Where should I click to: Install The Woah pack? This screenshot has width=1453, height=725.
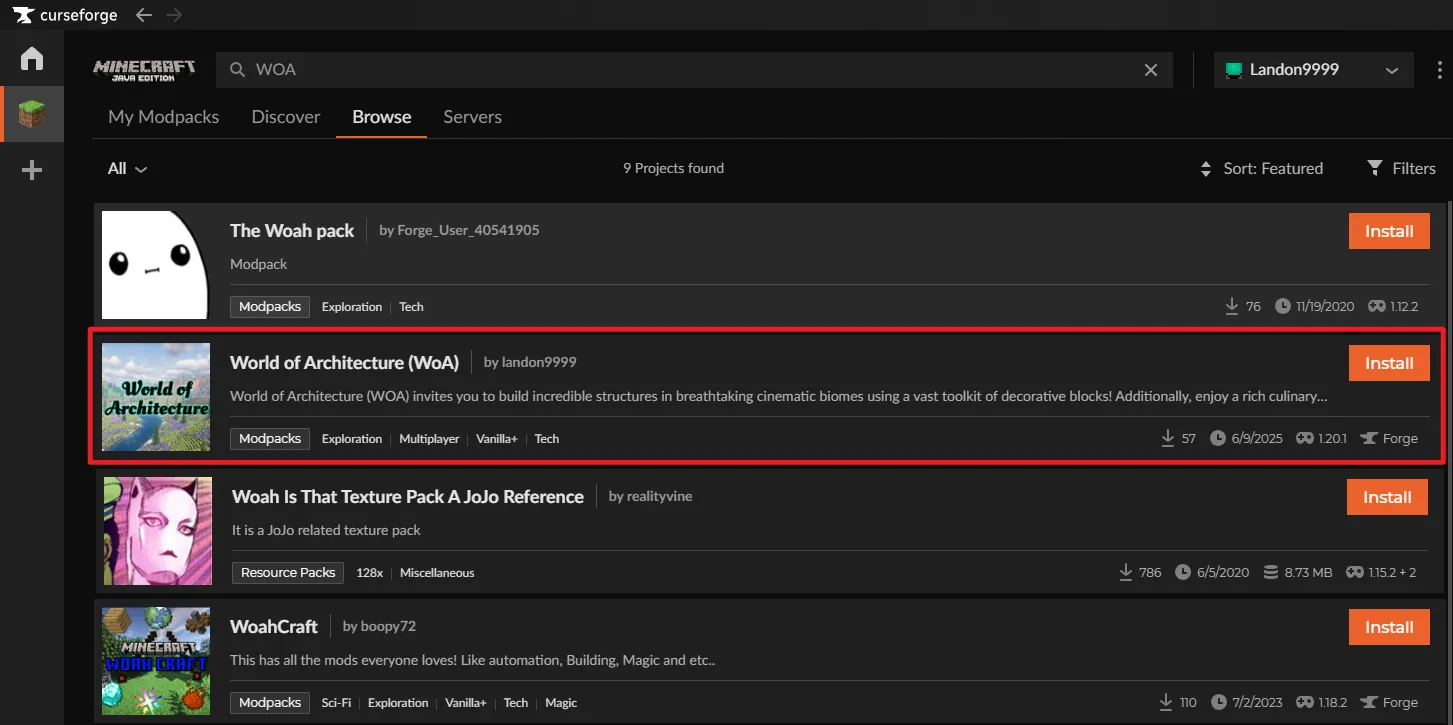tap(1389, 231)
